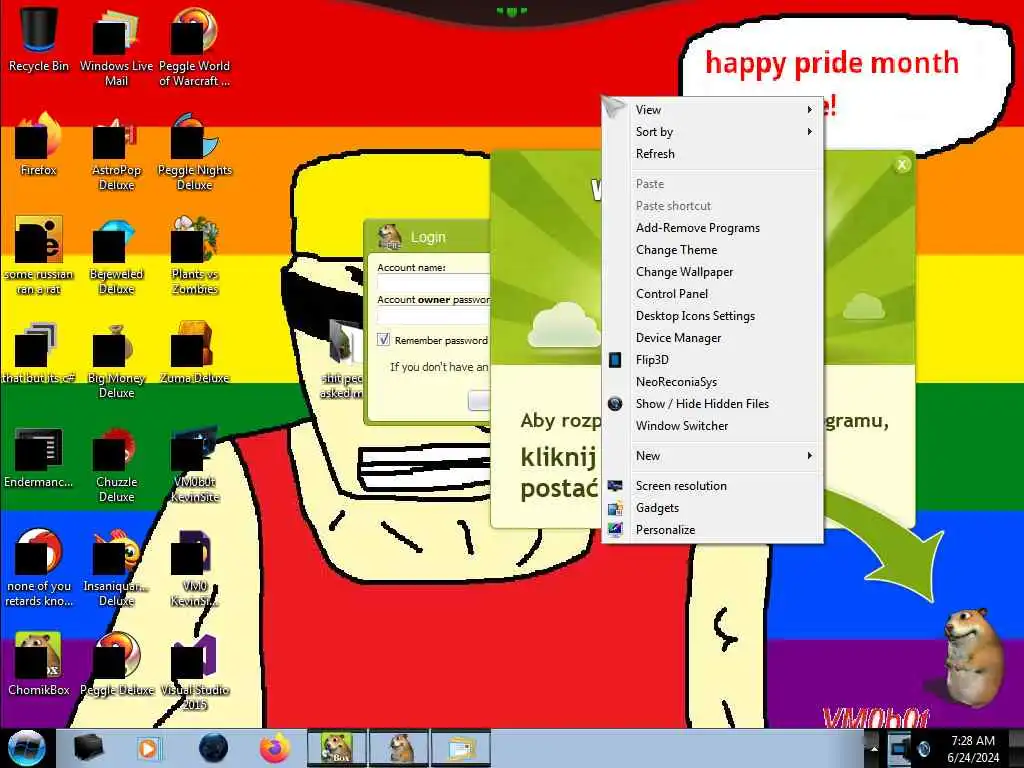Open Bejeweled Deluxe desktop icon
The width and height of the screenshot is (1024, 768).
116,256
